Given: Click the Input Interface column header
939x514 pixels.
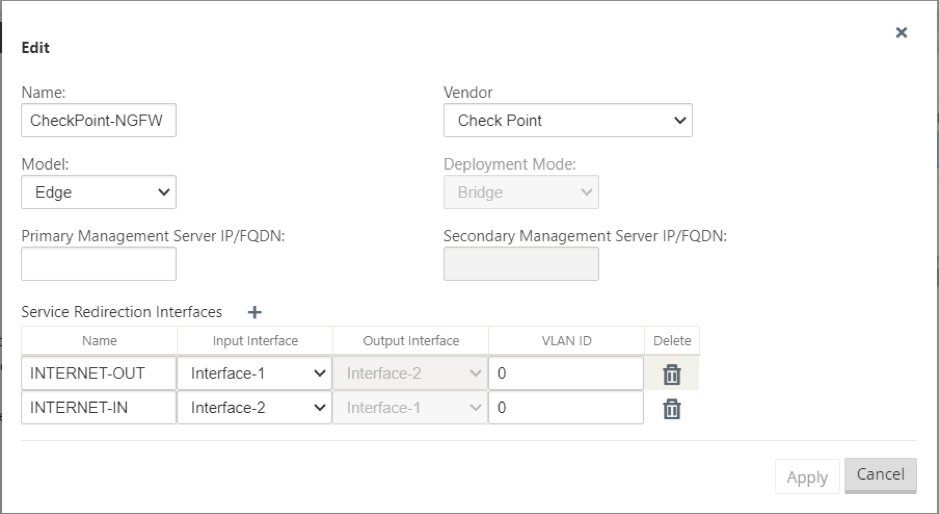Looking at the screenshot, I should click(x=255, y=341).
